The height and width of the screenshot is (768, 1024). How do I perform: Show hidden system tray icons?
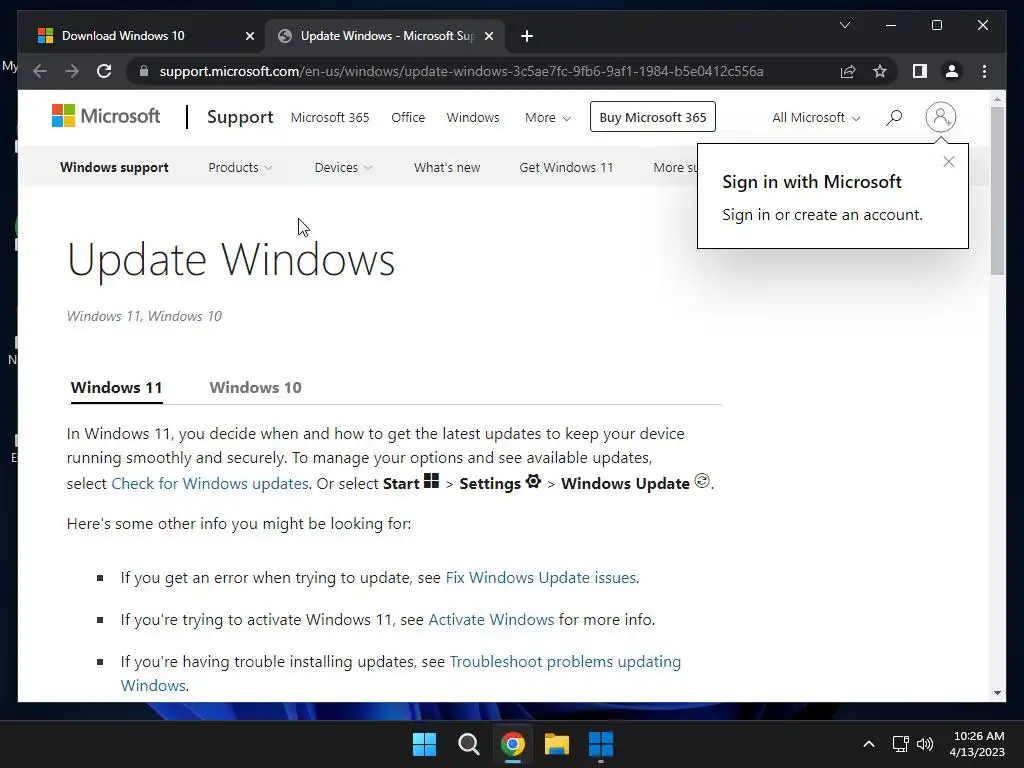(869, 744)
